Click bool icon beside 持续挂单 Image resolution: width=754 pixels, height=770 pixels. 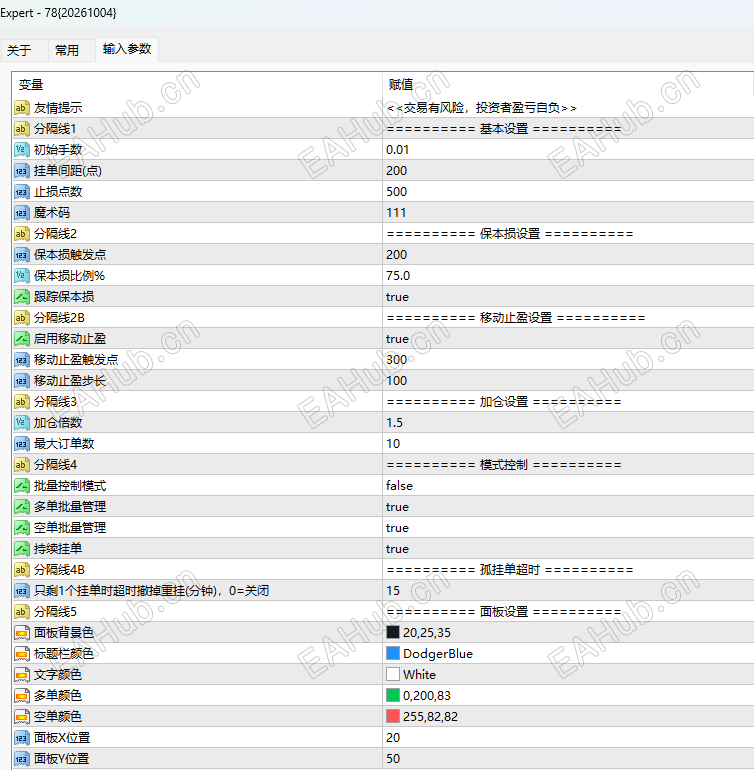coord(22,549)
